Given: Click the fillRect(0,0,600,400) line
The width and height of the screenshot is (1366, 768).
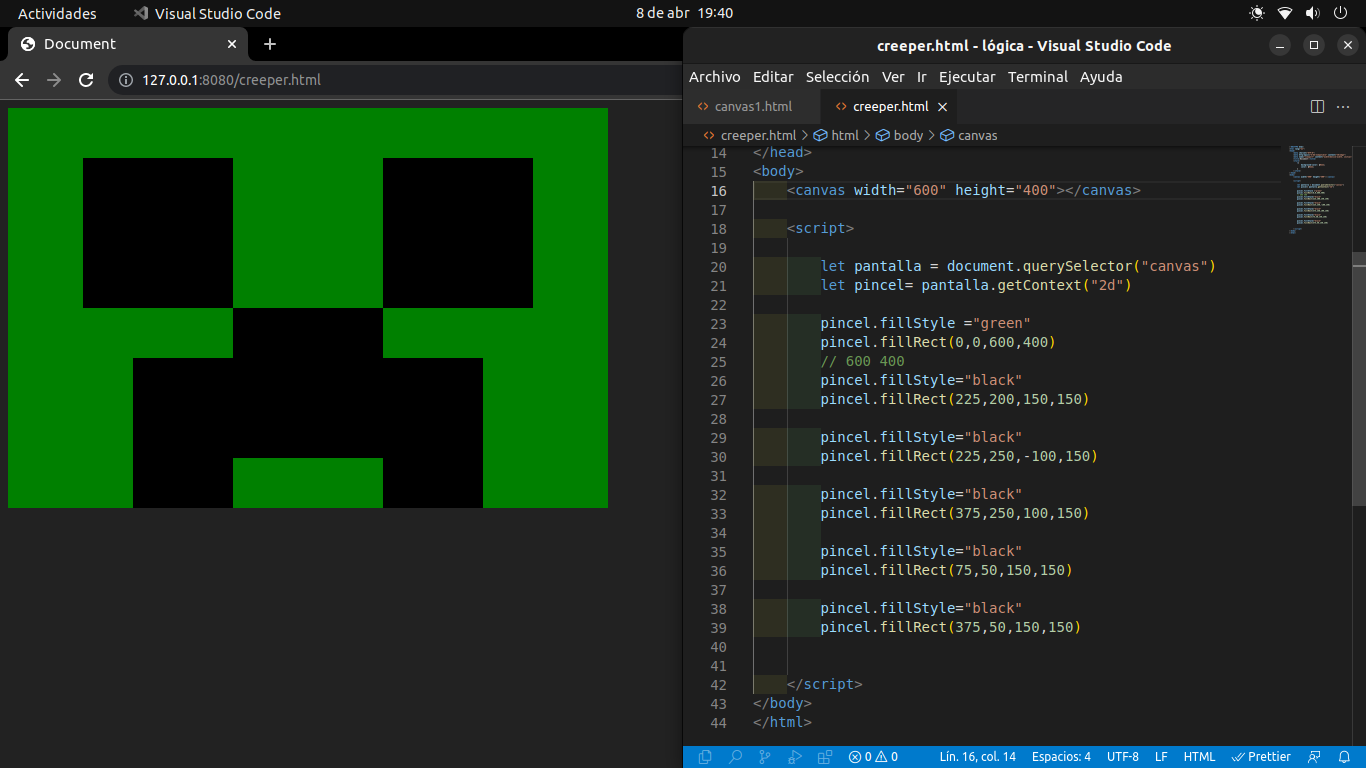Looking at the screenshot, I should [938, 342].
